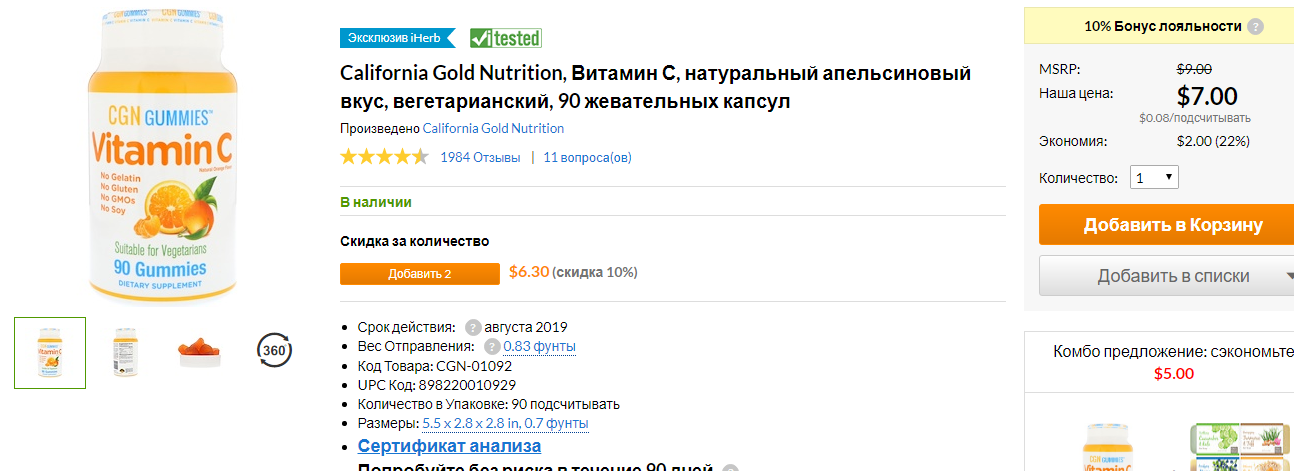Select the front bottle thumbnail
Image resolution: width=1294 pixels, height=471 pixels.
tap(50, 353)
